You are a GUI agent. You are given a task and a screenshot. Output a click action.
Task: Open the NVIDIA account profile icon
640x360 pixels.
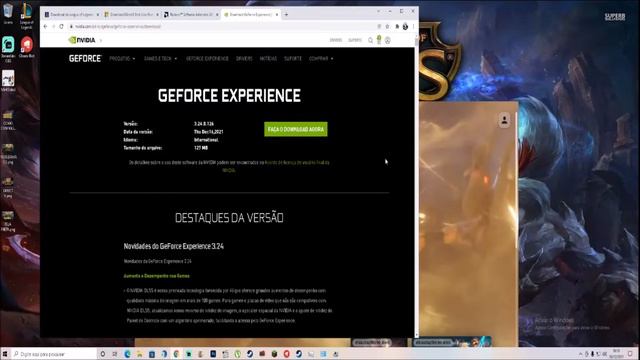(388, 40)
